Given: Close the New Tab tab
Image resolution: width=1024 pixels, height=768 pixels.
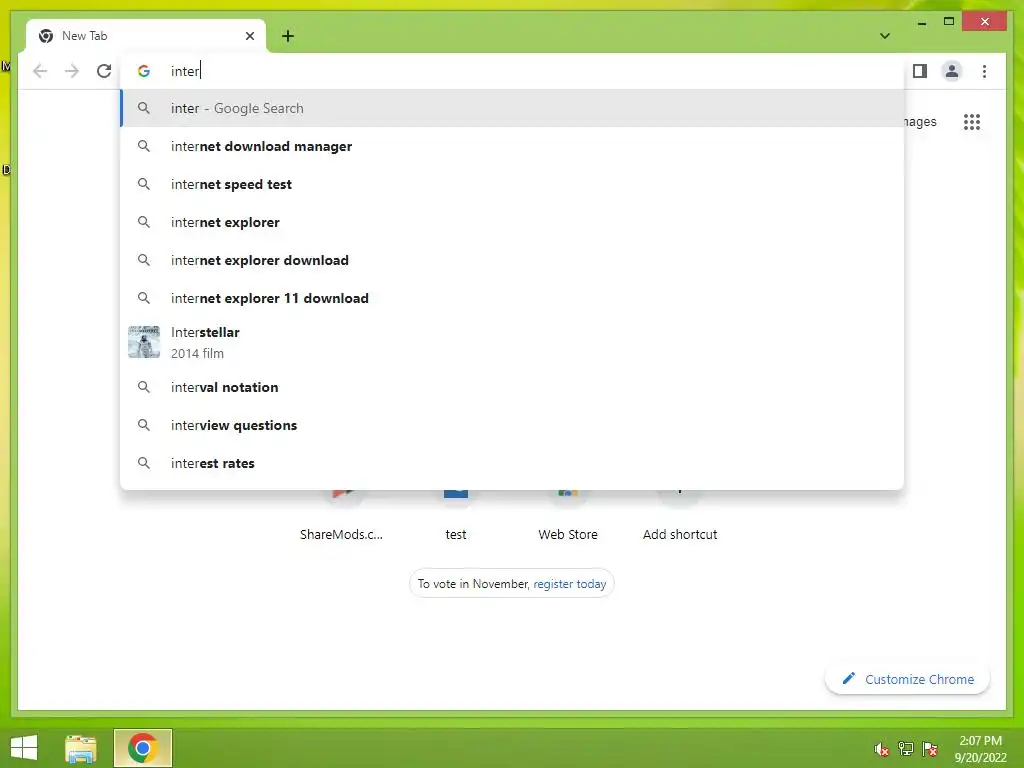Looking at the screenshot, I should [249, 36].
